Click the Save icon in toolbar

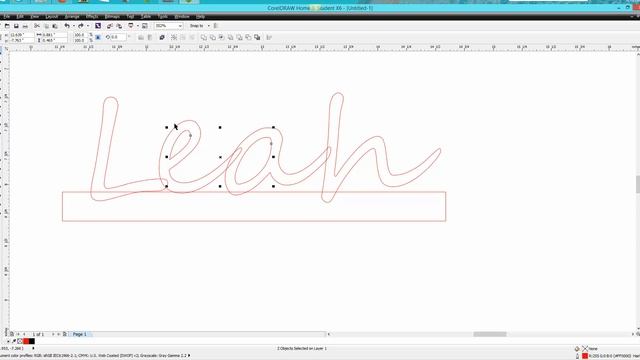tap(16, 26)
